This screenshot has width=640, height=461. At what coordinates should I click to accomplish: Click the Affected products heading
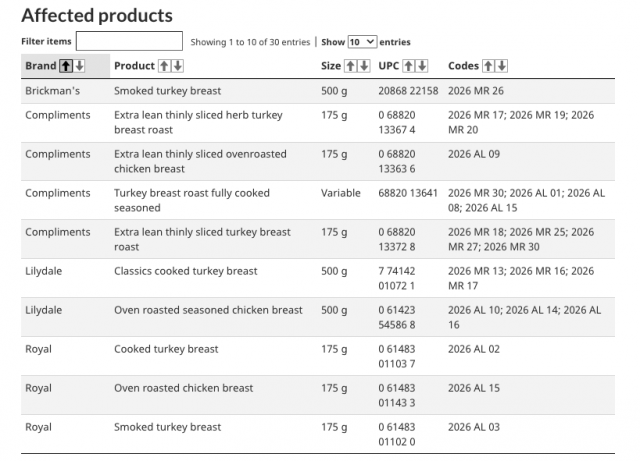coord(97,16)
